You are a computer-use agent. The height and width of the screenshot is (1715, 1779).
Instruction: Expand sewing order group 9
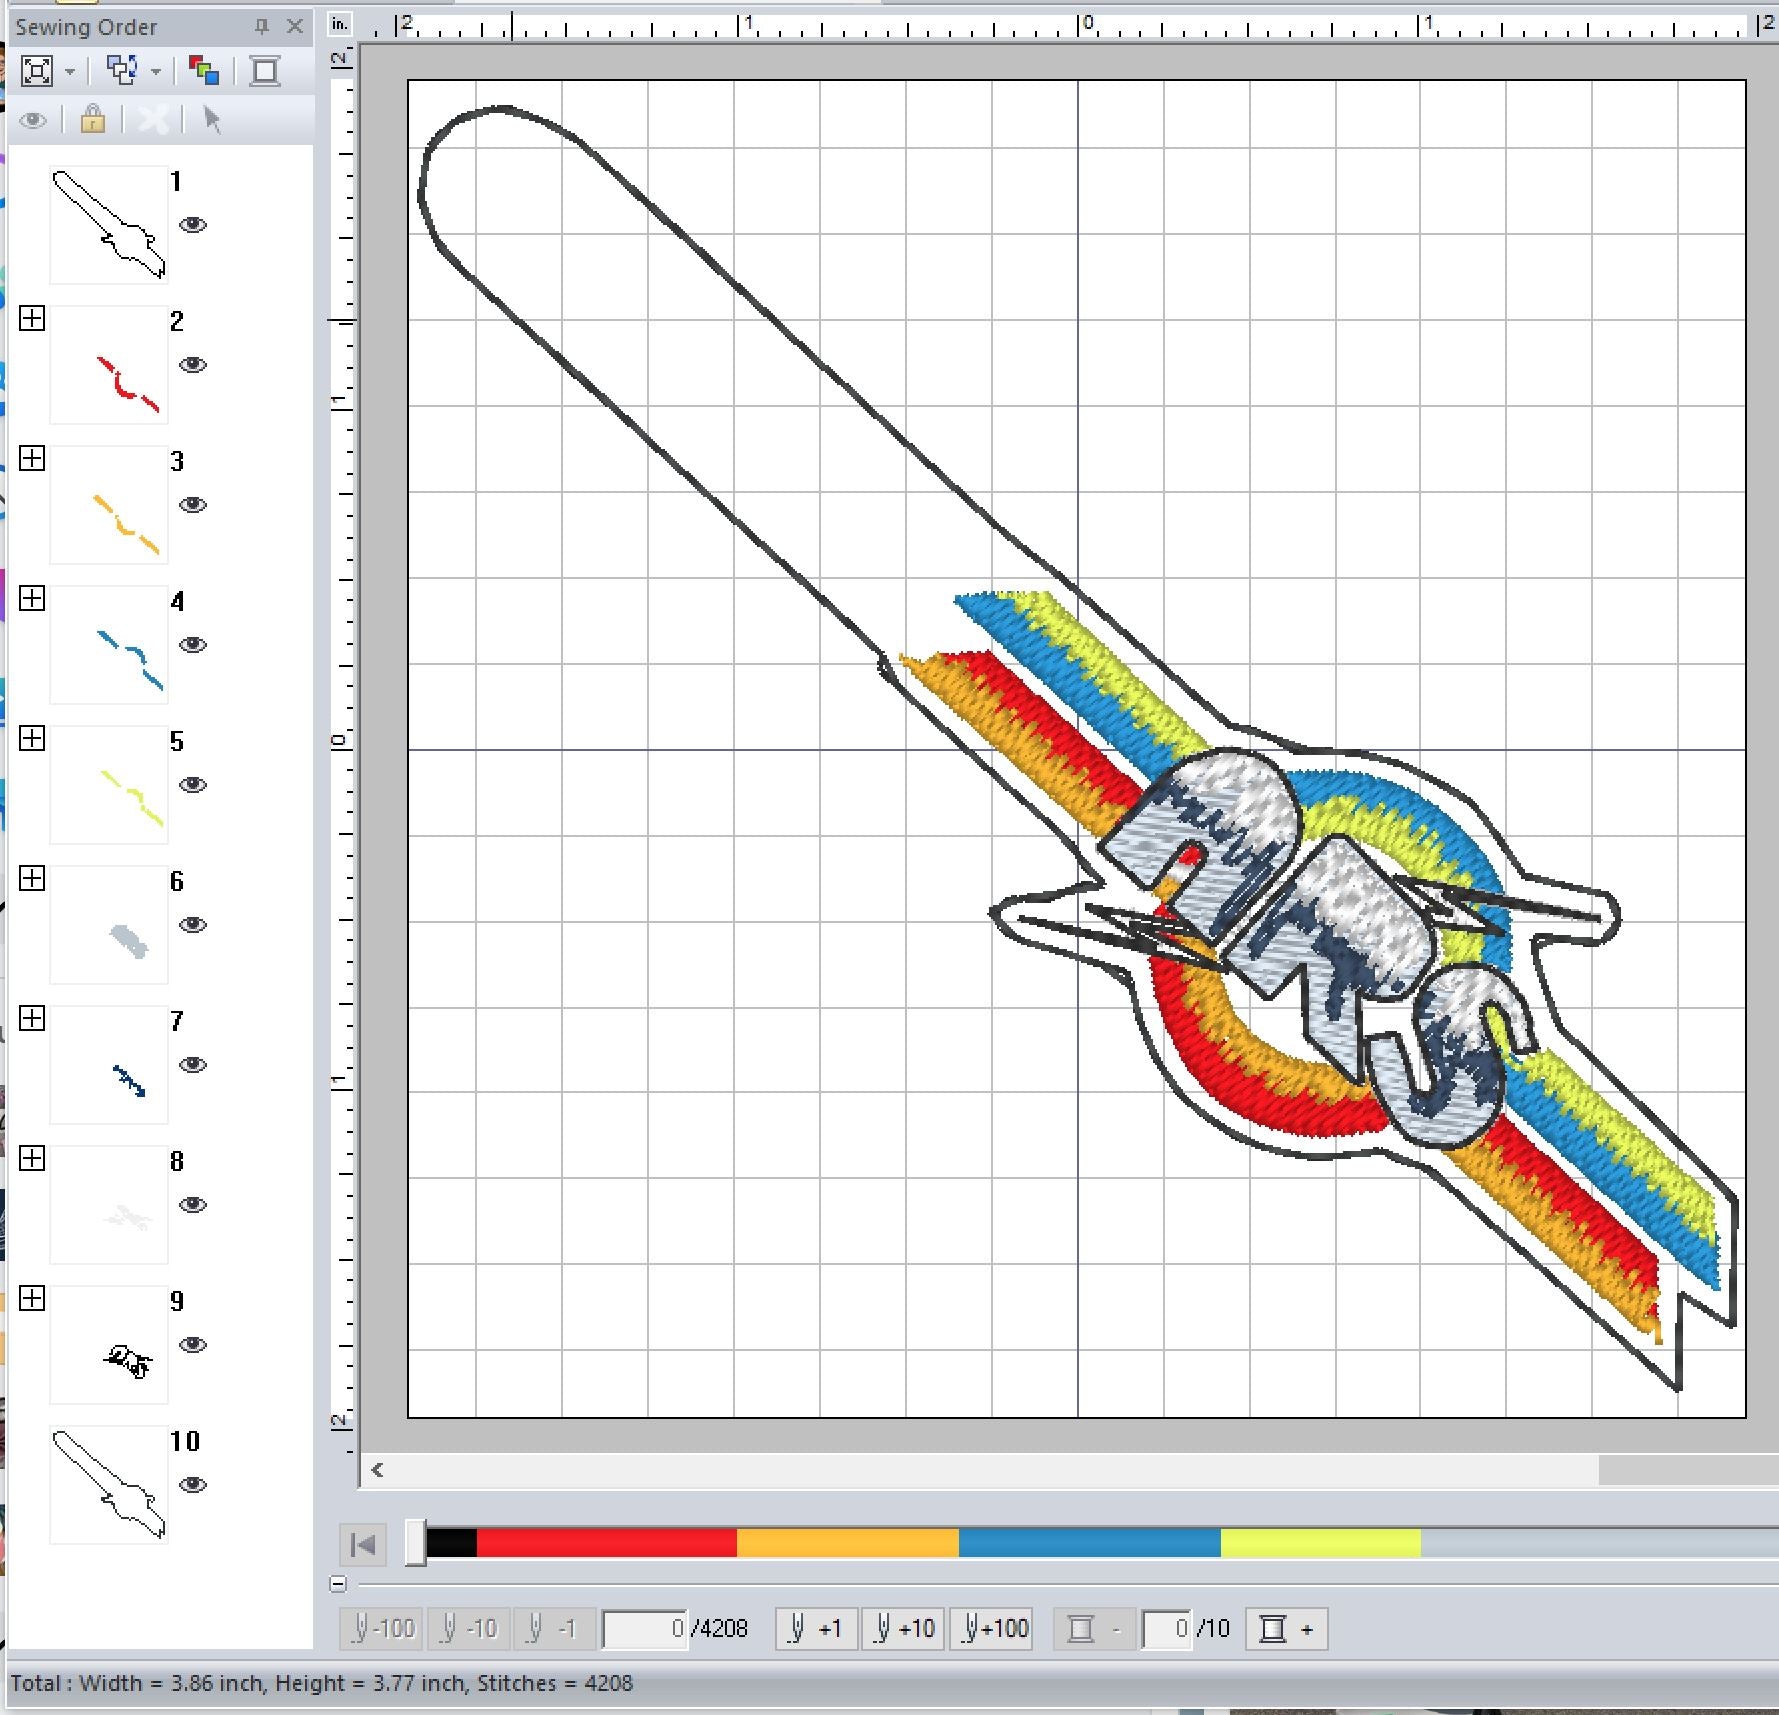pyautogui.click(x=32, y=1299)
